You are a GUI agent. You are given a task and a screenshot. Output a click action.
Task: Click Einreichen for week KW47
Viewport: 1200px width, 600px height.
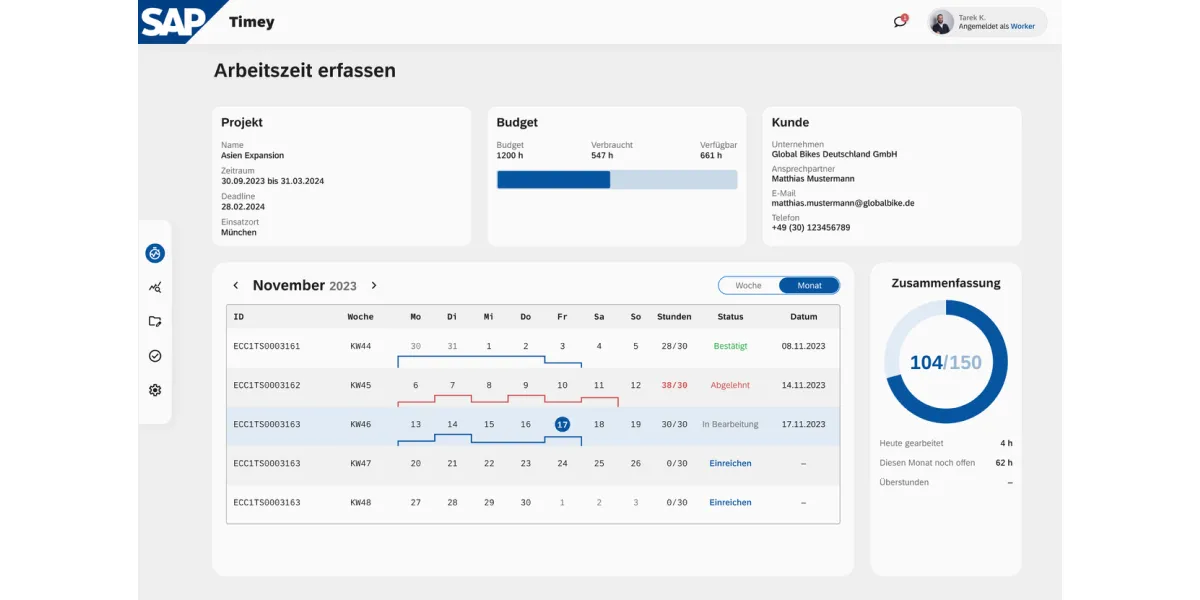click(730, 463)
